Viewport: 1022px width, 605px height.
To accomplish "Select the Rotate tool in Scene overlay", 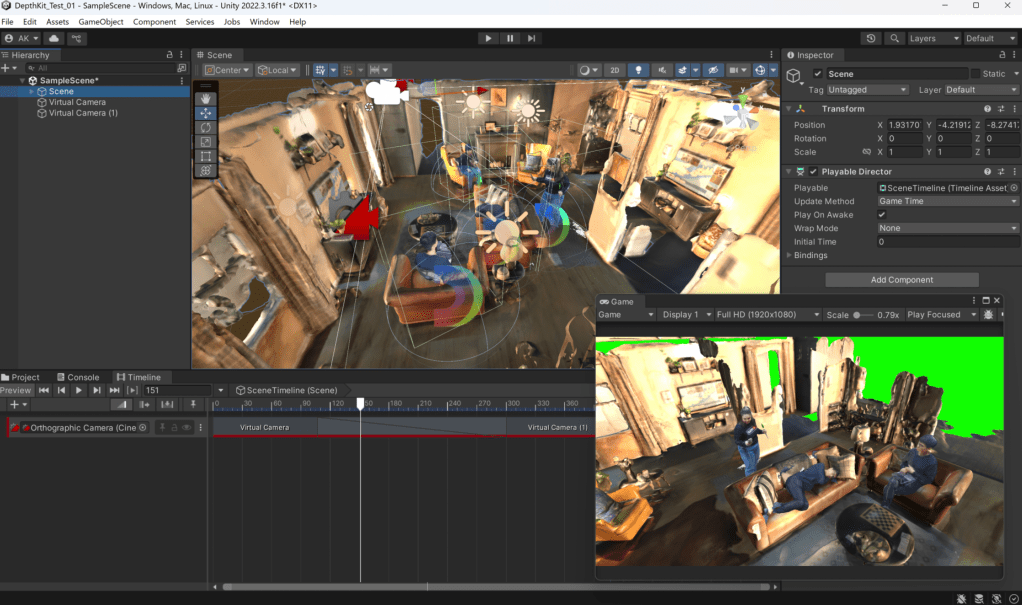I will (x=205, y=127).
